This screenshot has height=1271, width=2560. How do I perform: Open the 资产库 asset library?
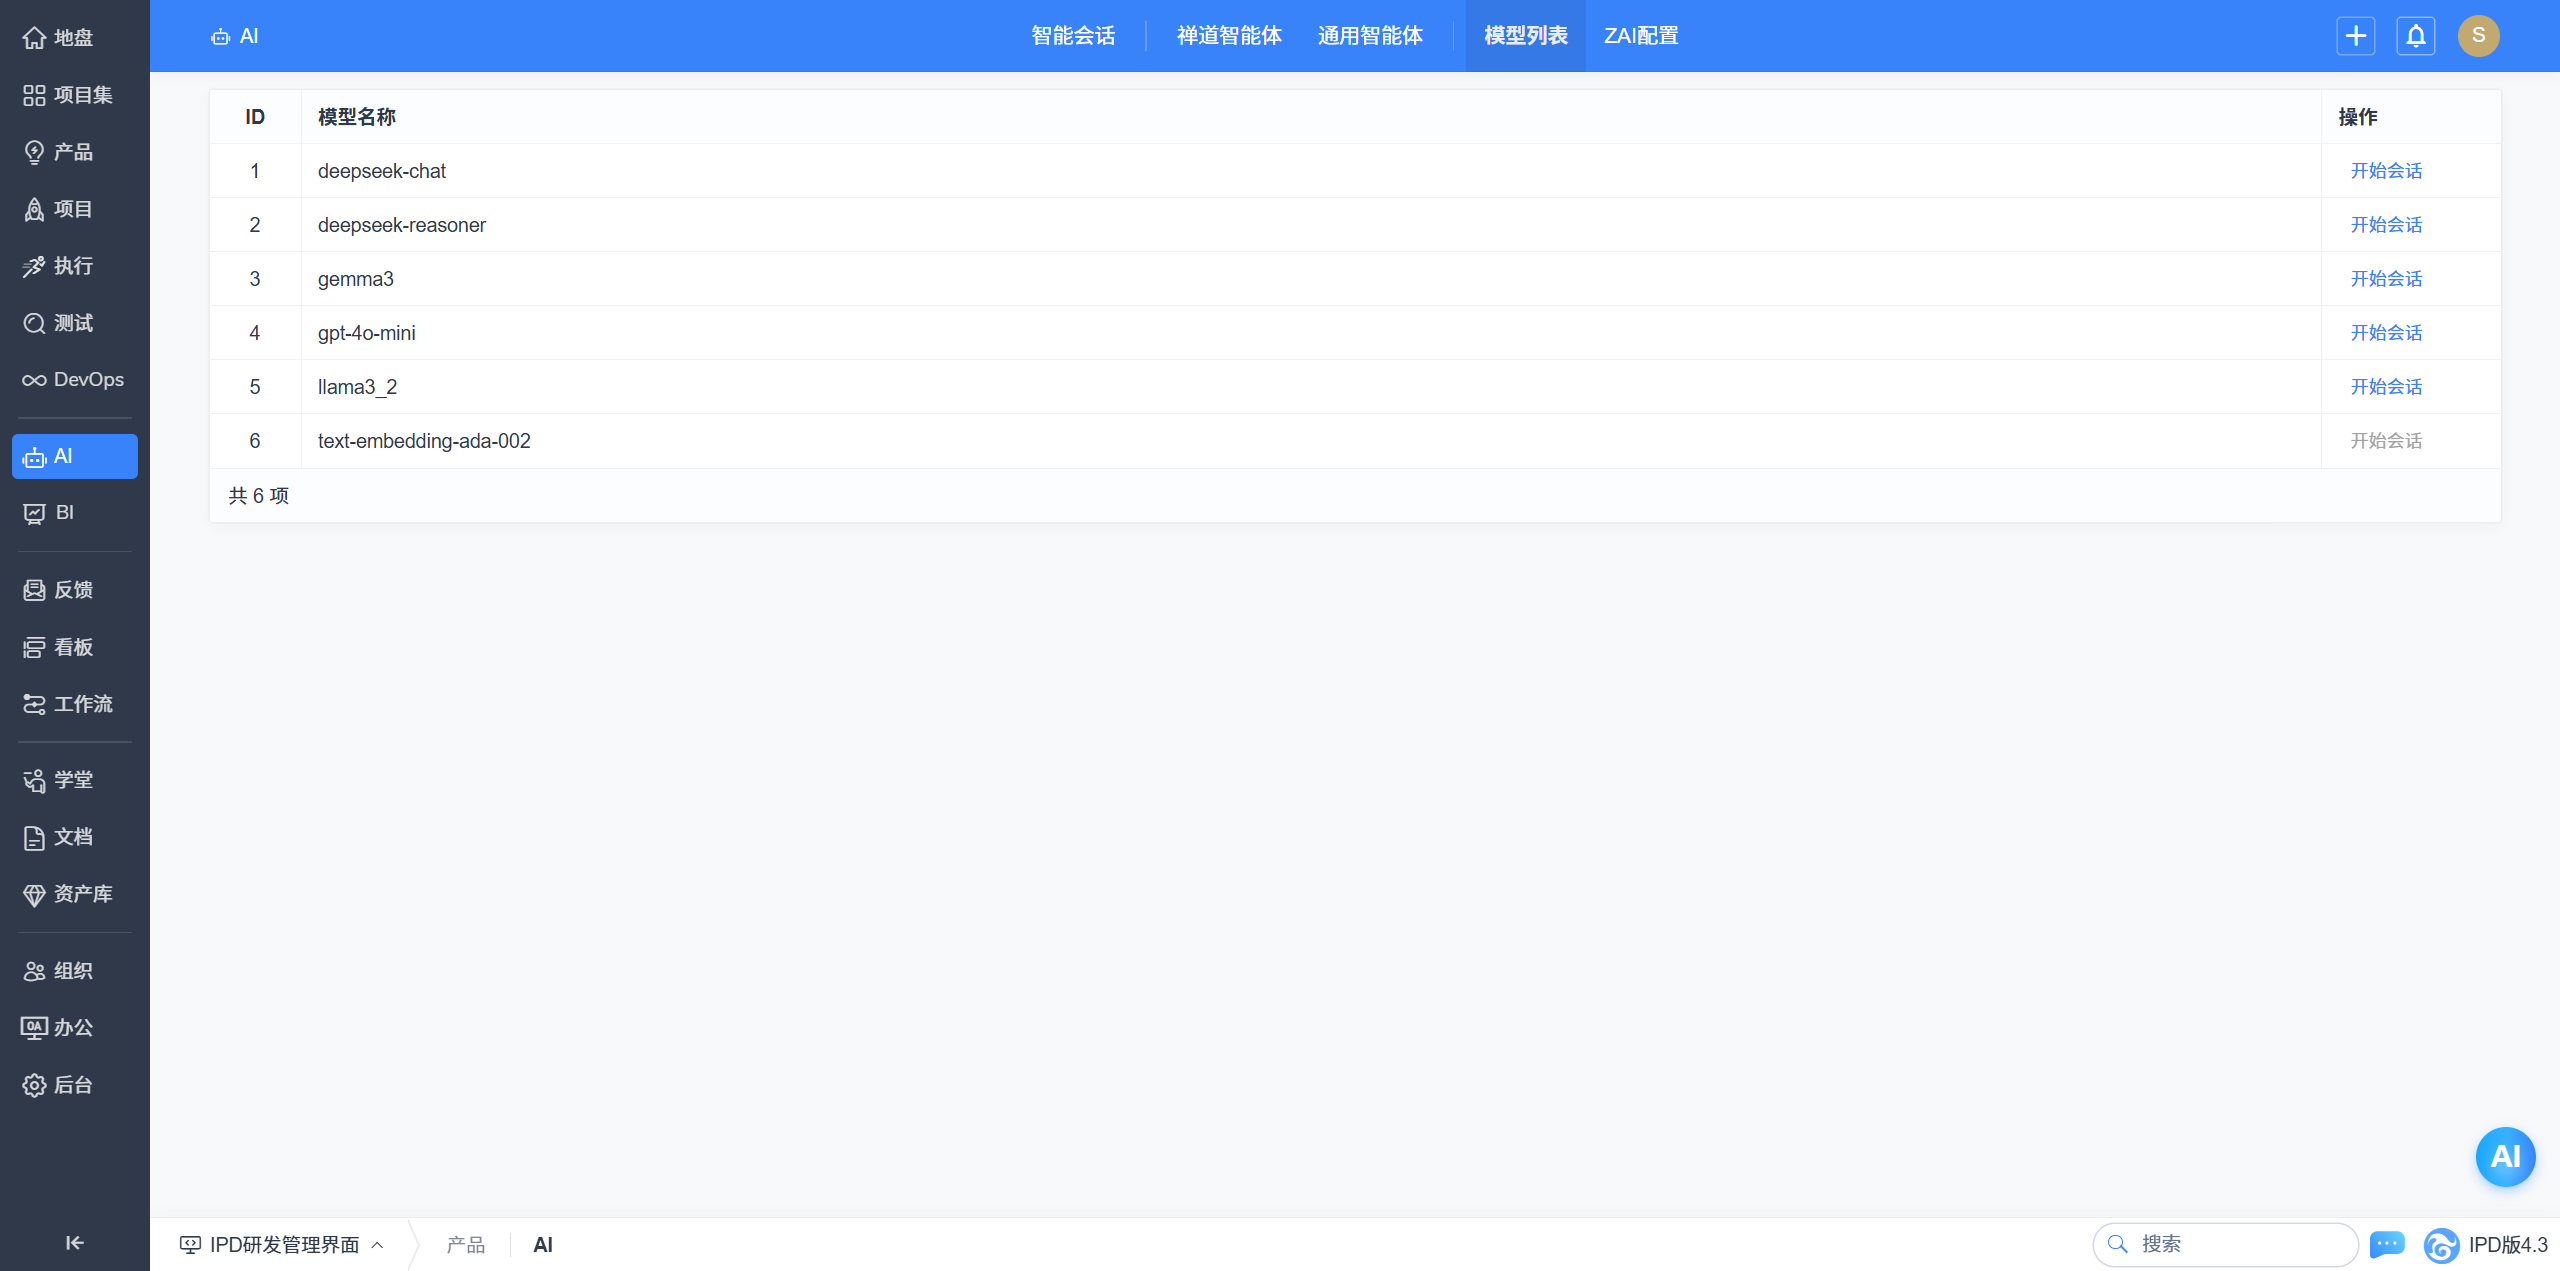(74, 894)
